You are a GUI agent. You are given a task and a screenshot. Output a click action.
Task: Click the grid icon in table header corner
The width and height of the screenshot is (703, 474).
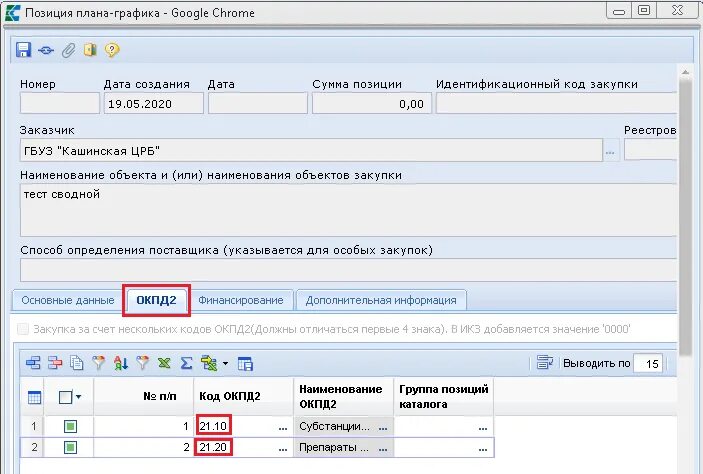(x=35, y=397)
